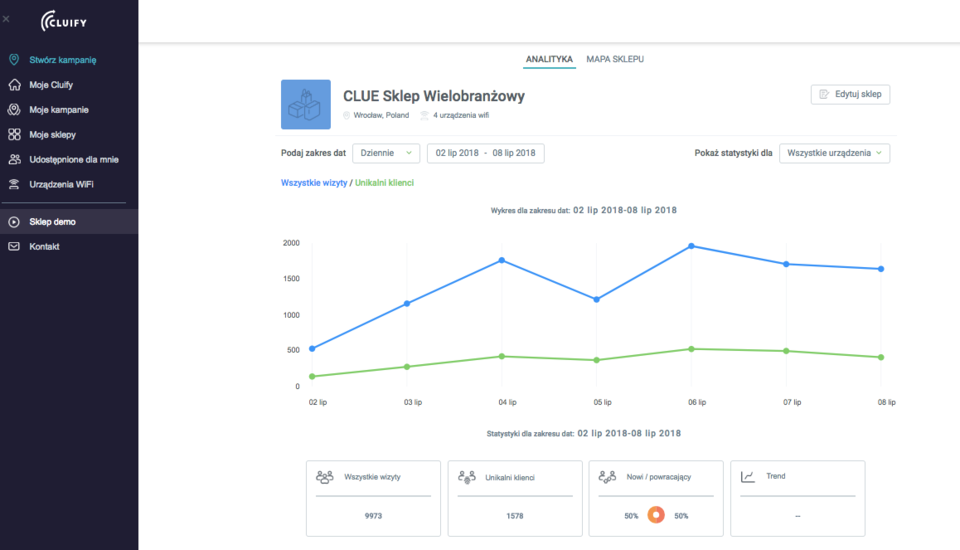Image resolution: width=960 pixels, height=550 pixels.
Task: Click the icon in Unikalni klienci card
Action: coord(467,477)
